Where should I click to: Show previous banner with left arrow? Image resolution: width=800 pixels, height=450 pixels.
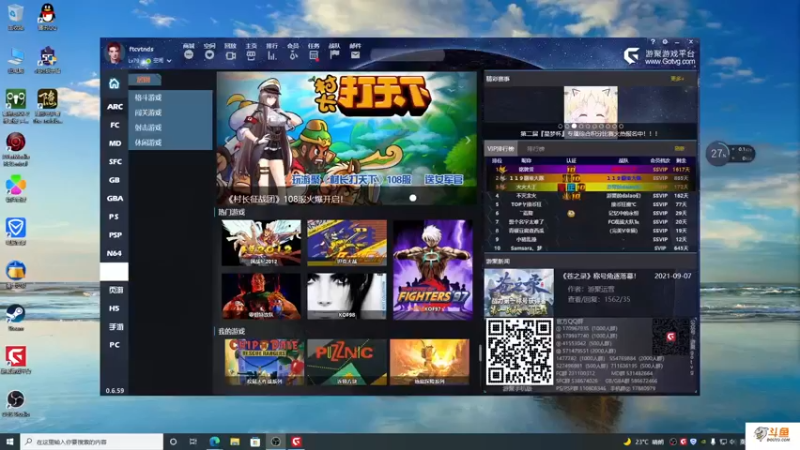point(227,140)
